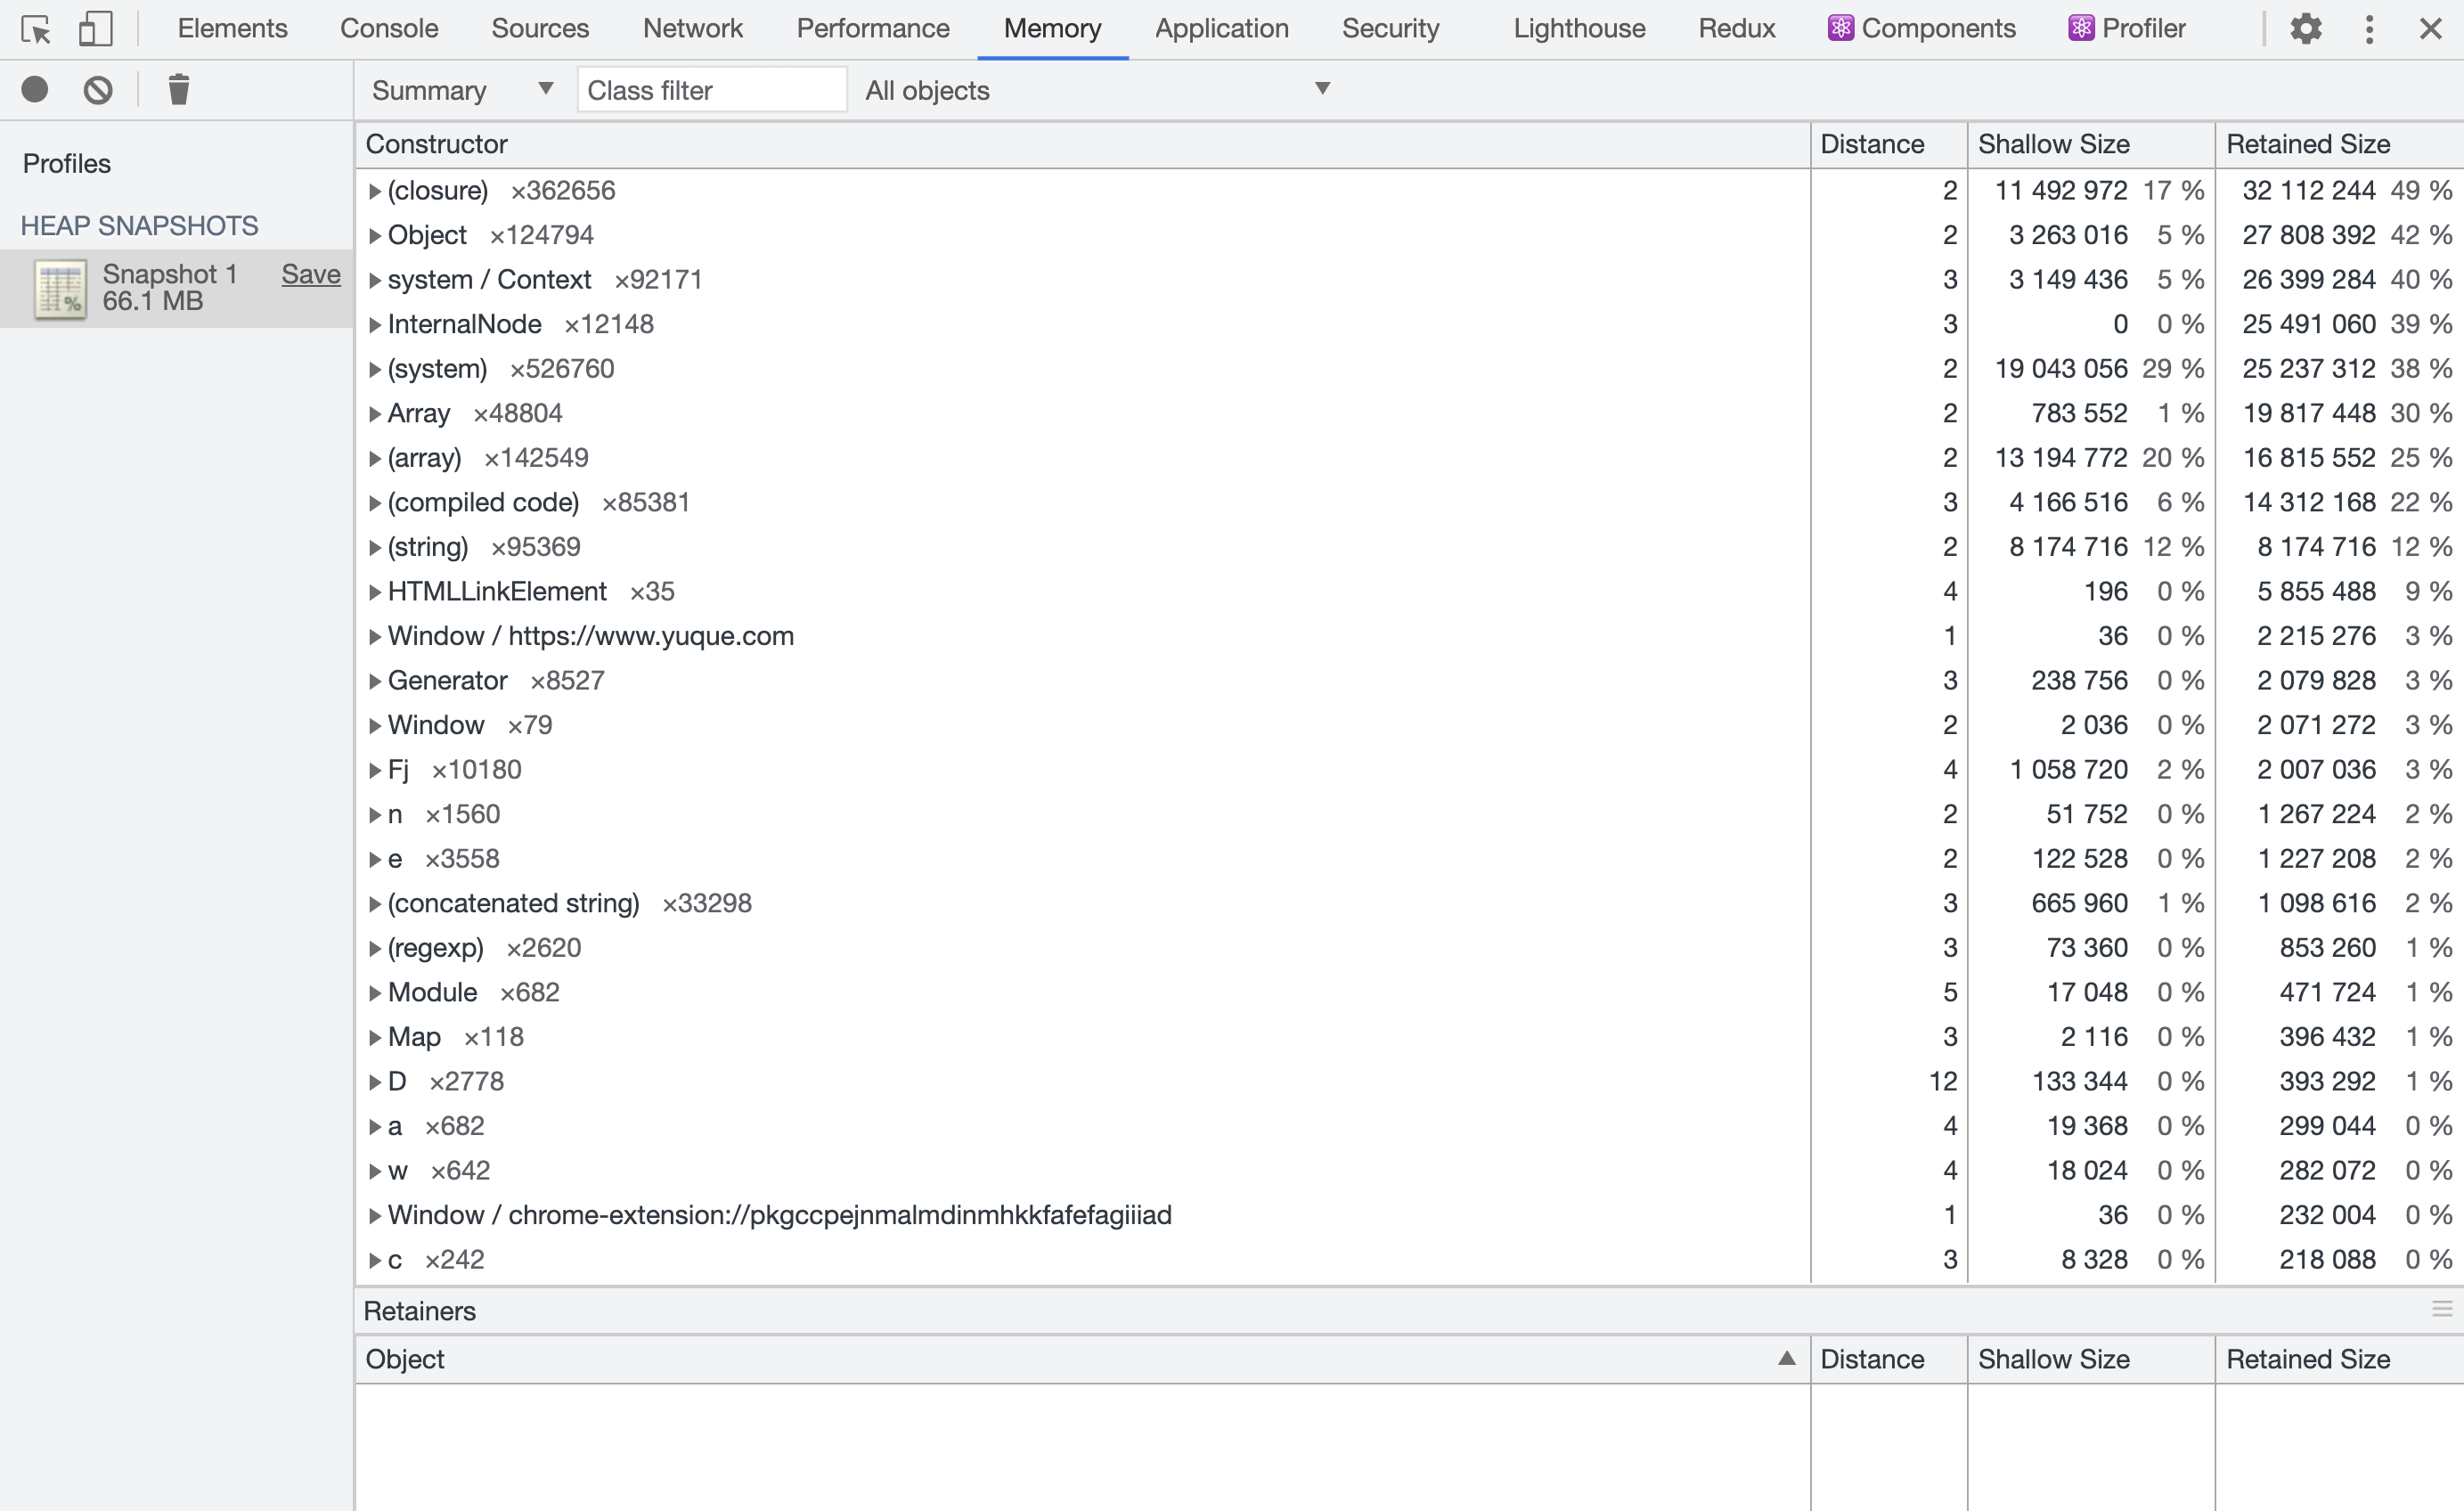
Task: Select the Snapshot 1 profile thumbnail
Action: coord(60,289)
